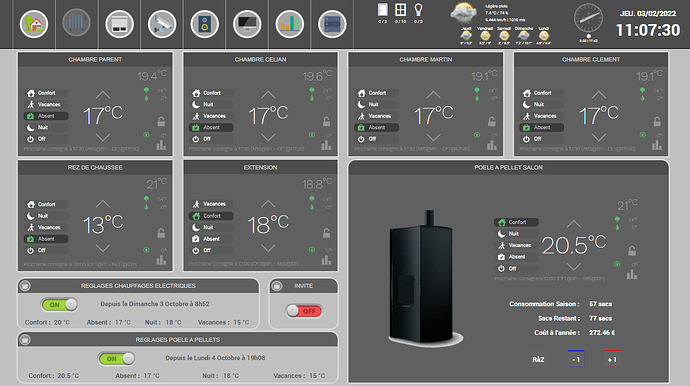Select Confort mode in Chambre Celian
Image resolution: width=690 pixels, height=386 pixels.
point(211,93)
